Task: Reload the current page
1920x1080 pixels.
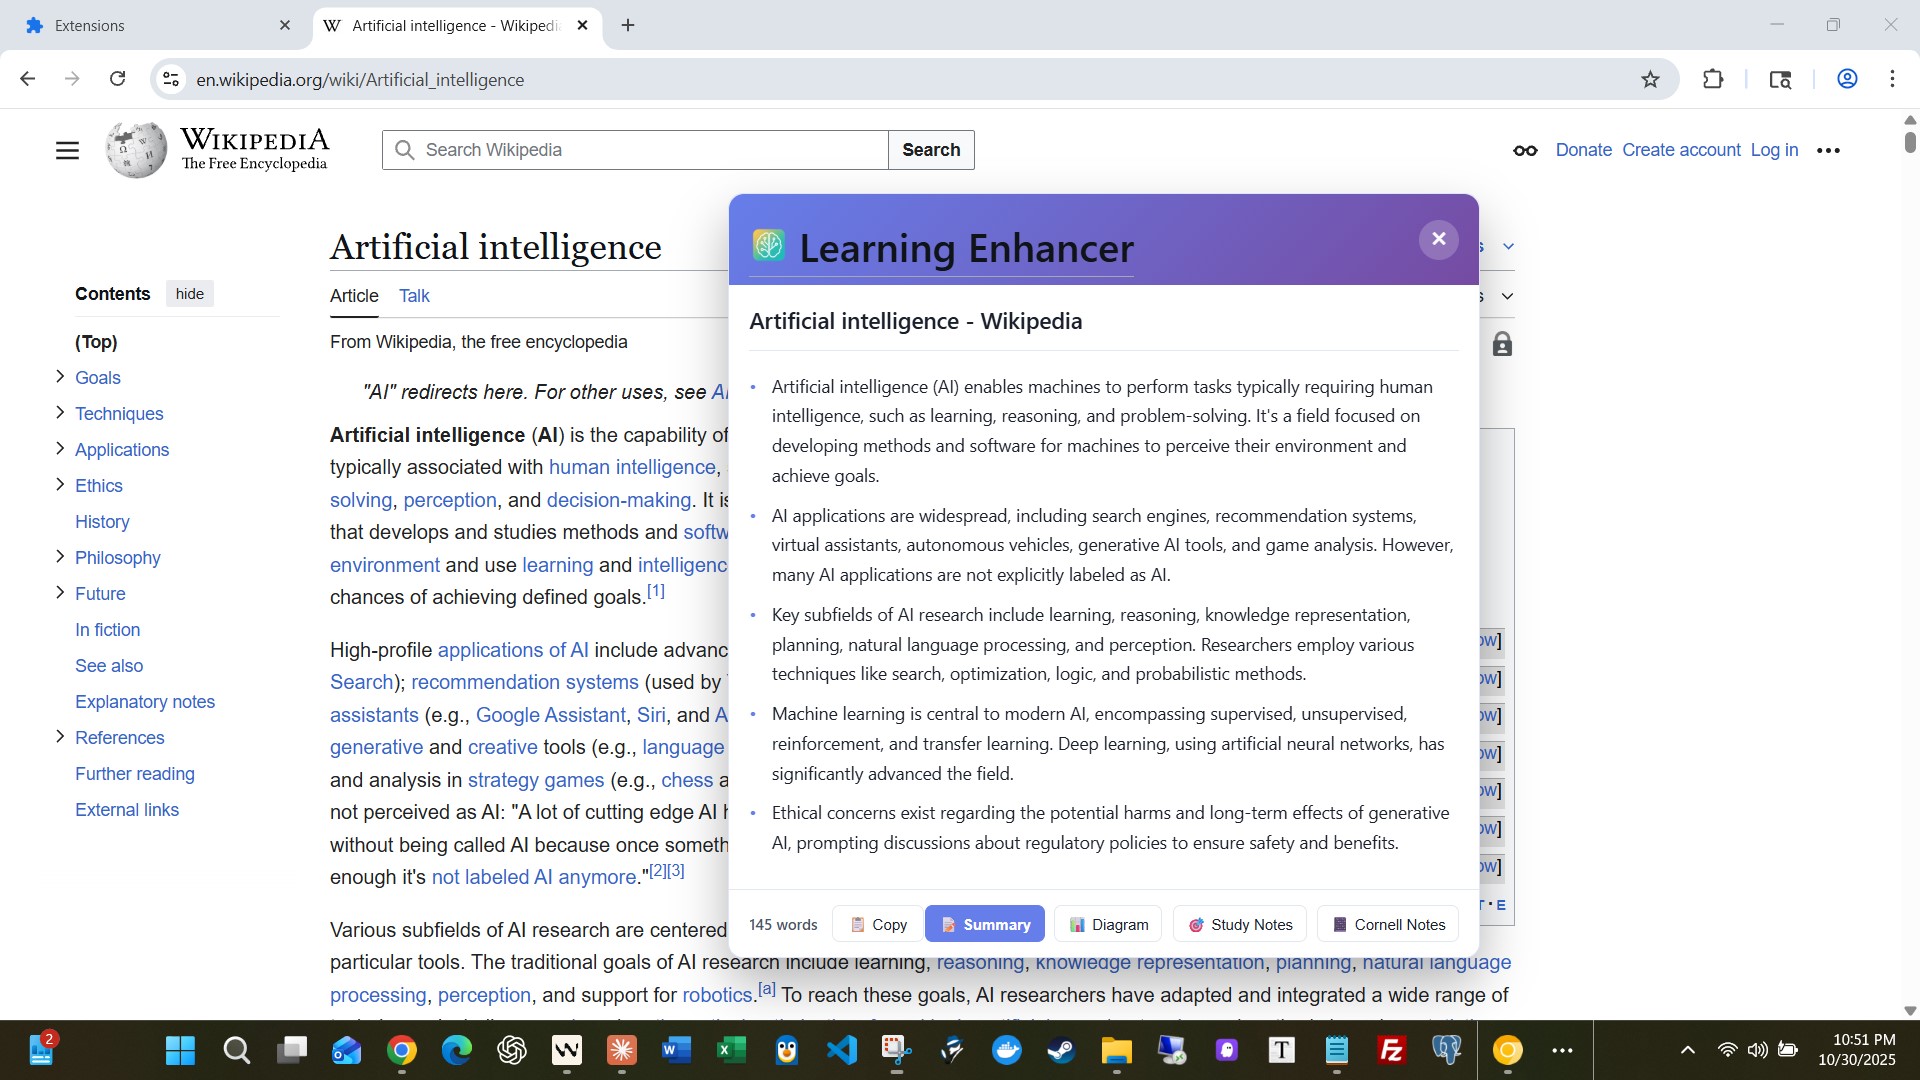Action: click(117, 79)
